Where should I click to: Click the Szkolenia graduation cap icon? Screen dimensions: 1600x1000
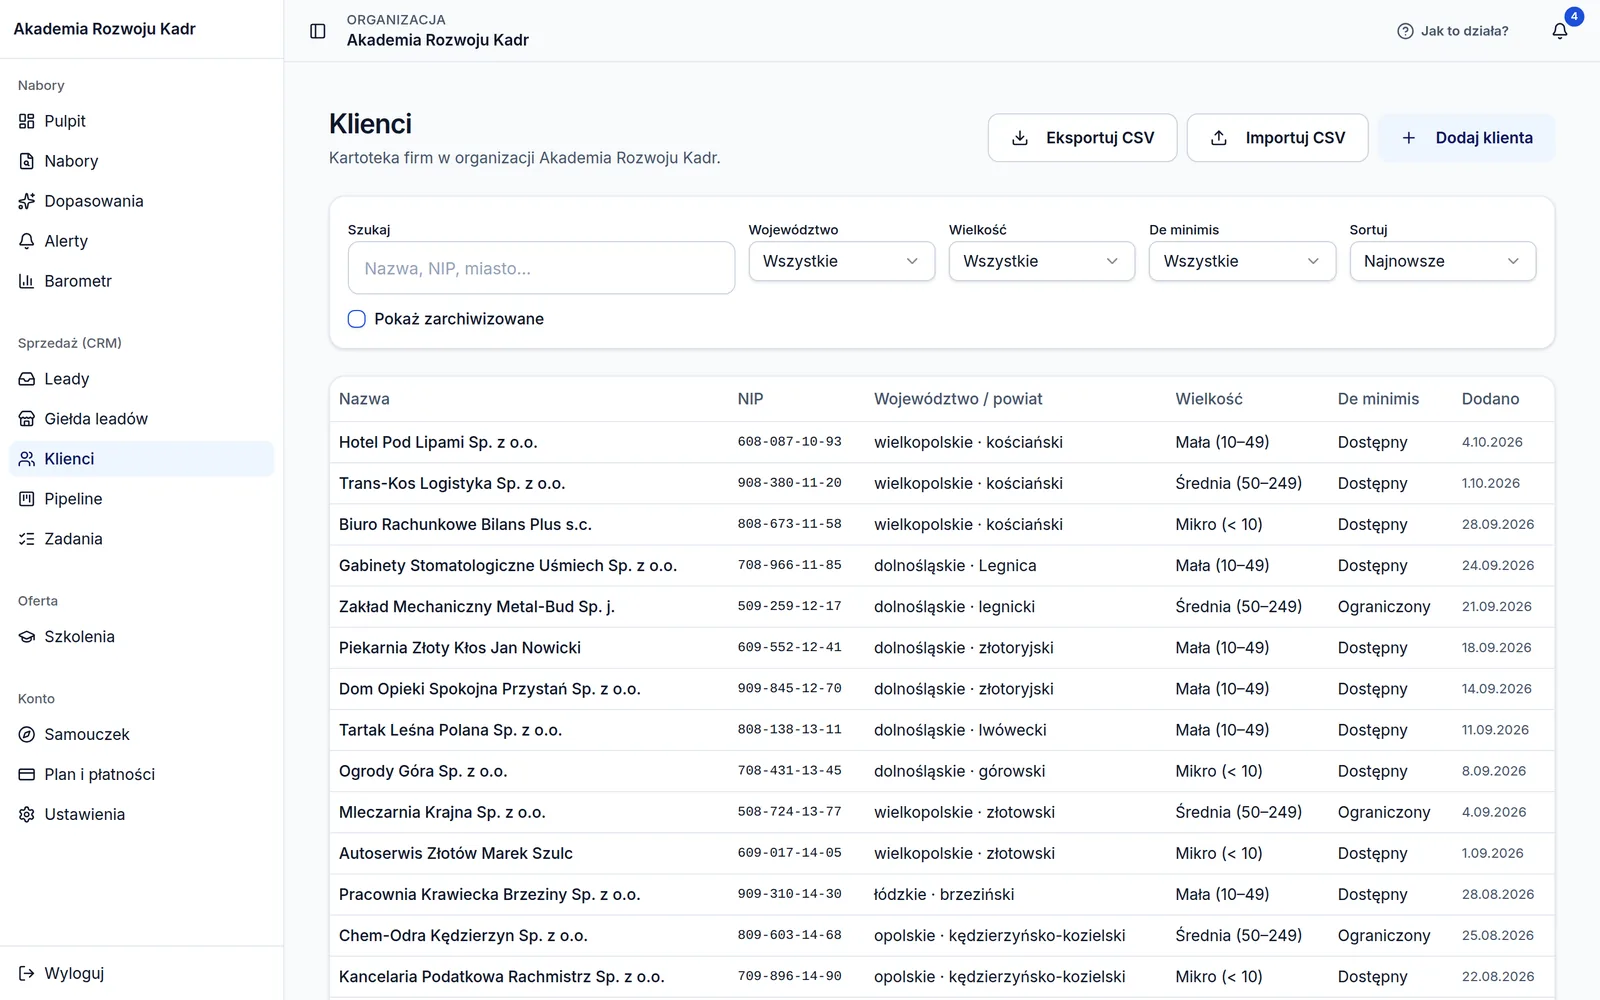pyautogui.click(x=27, y=637)
